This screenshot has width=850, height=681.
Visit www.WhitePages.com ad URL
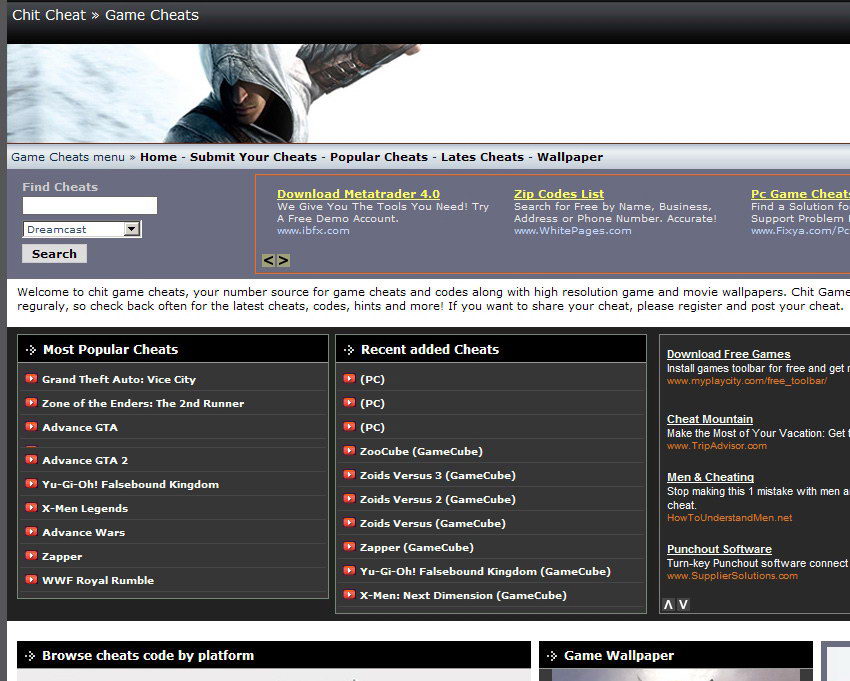click(572, 230)
